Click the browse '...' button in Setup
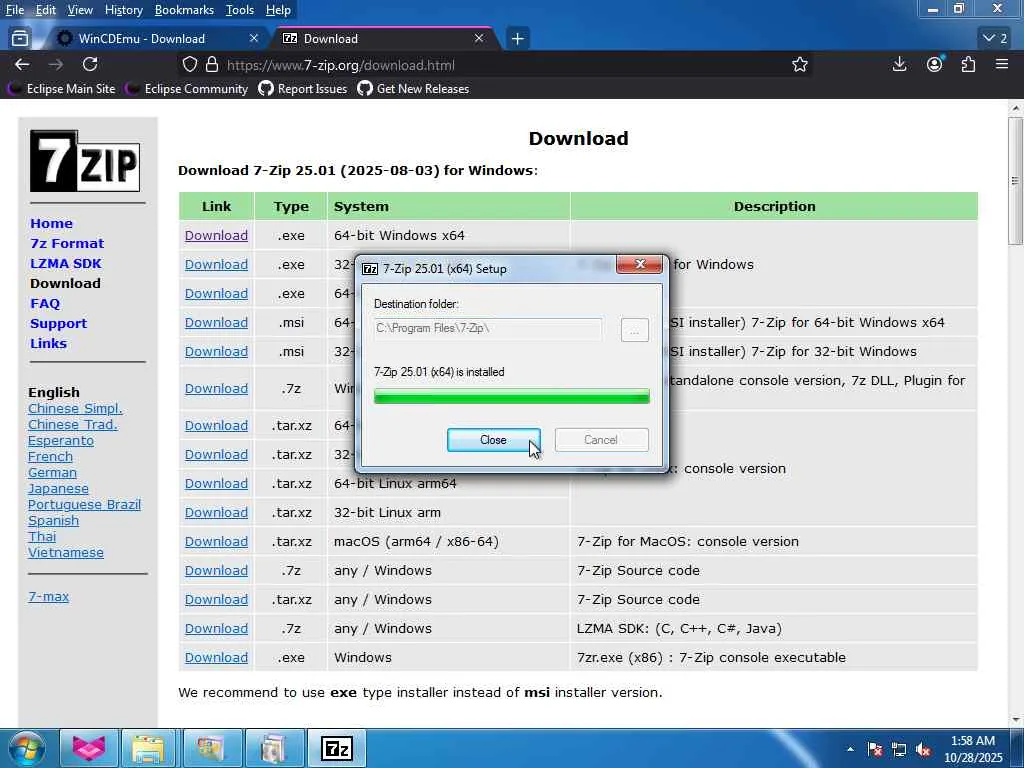 [x=634, y=329]
